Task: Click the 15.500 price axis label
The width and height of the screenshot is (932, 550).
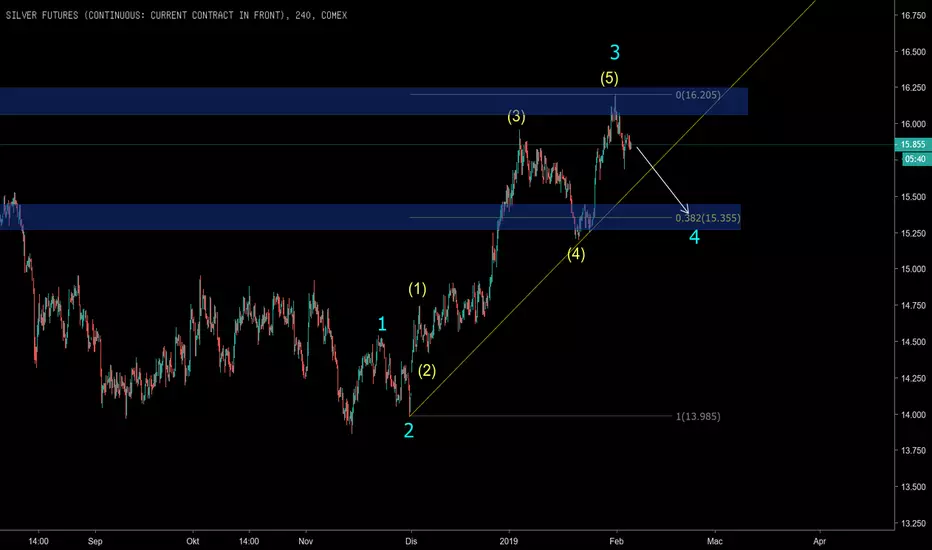Action: tap(913, 197)
